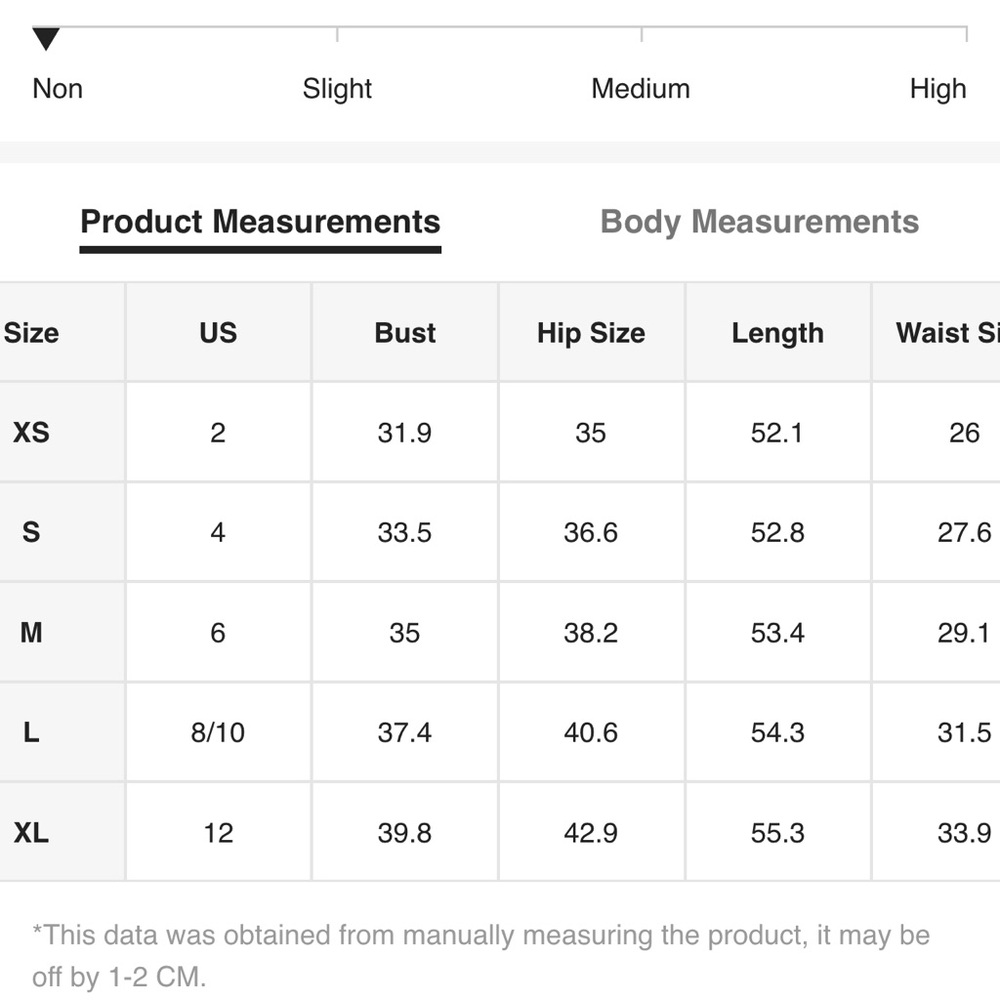Click the Bust column header
1000x1000 pixels.
tap(405, 333)
